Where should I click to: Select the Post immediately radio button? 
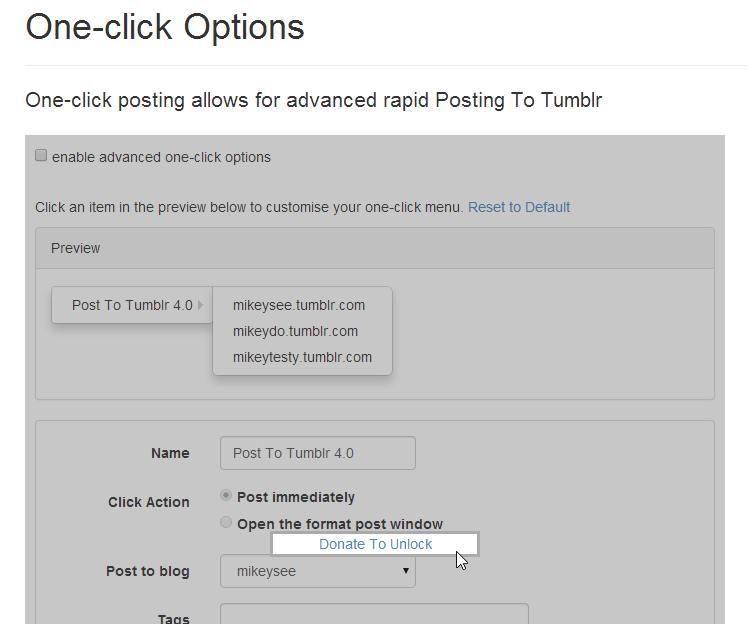coord(227,496)
